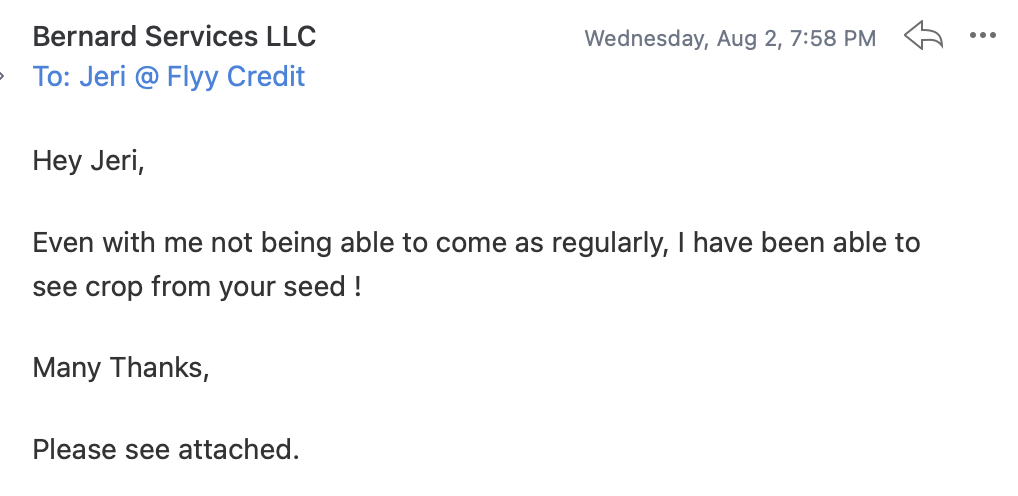Open the sender Bernard Services LLC

coord(174,36)
